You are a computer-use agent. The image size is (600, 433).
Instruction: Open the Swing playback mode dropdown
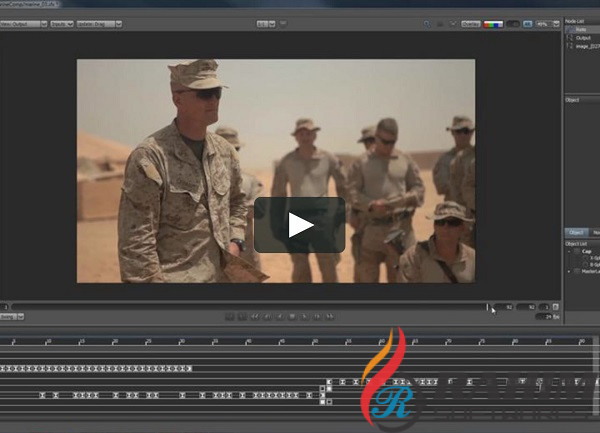coord(11,317)
